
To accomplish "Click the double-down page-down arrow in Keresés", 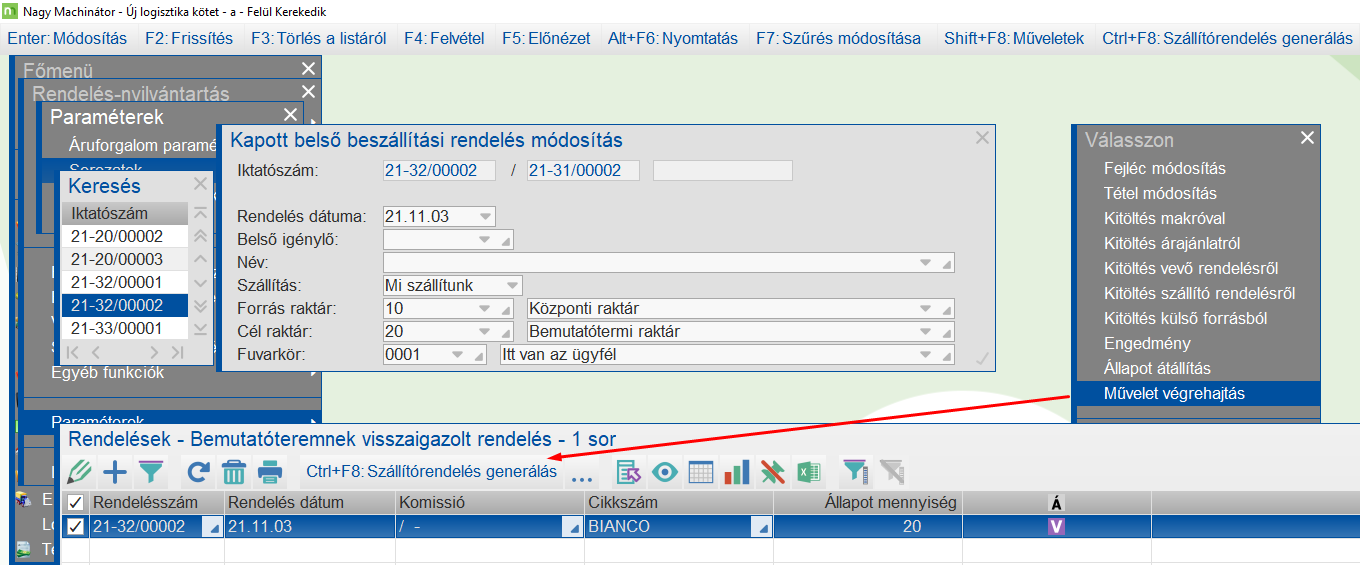I will [x=200, y=305].
